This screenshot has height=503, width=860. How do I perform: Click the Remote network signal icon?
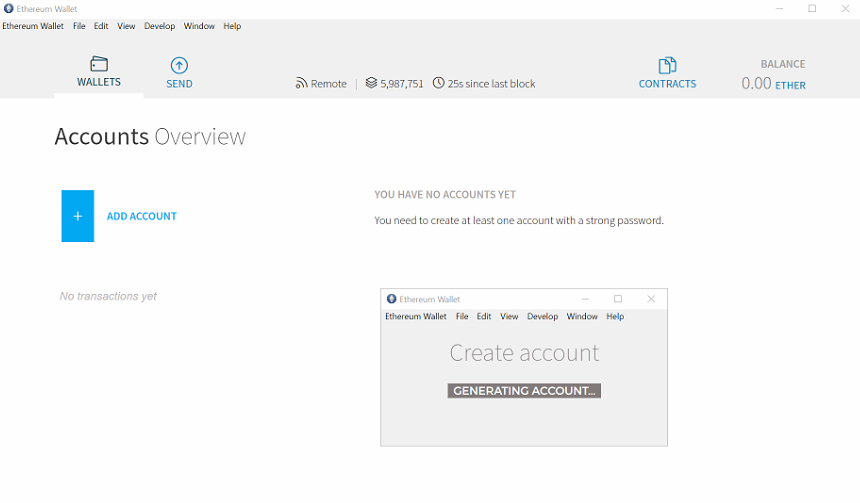tap(301, 83)
